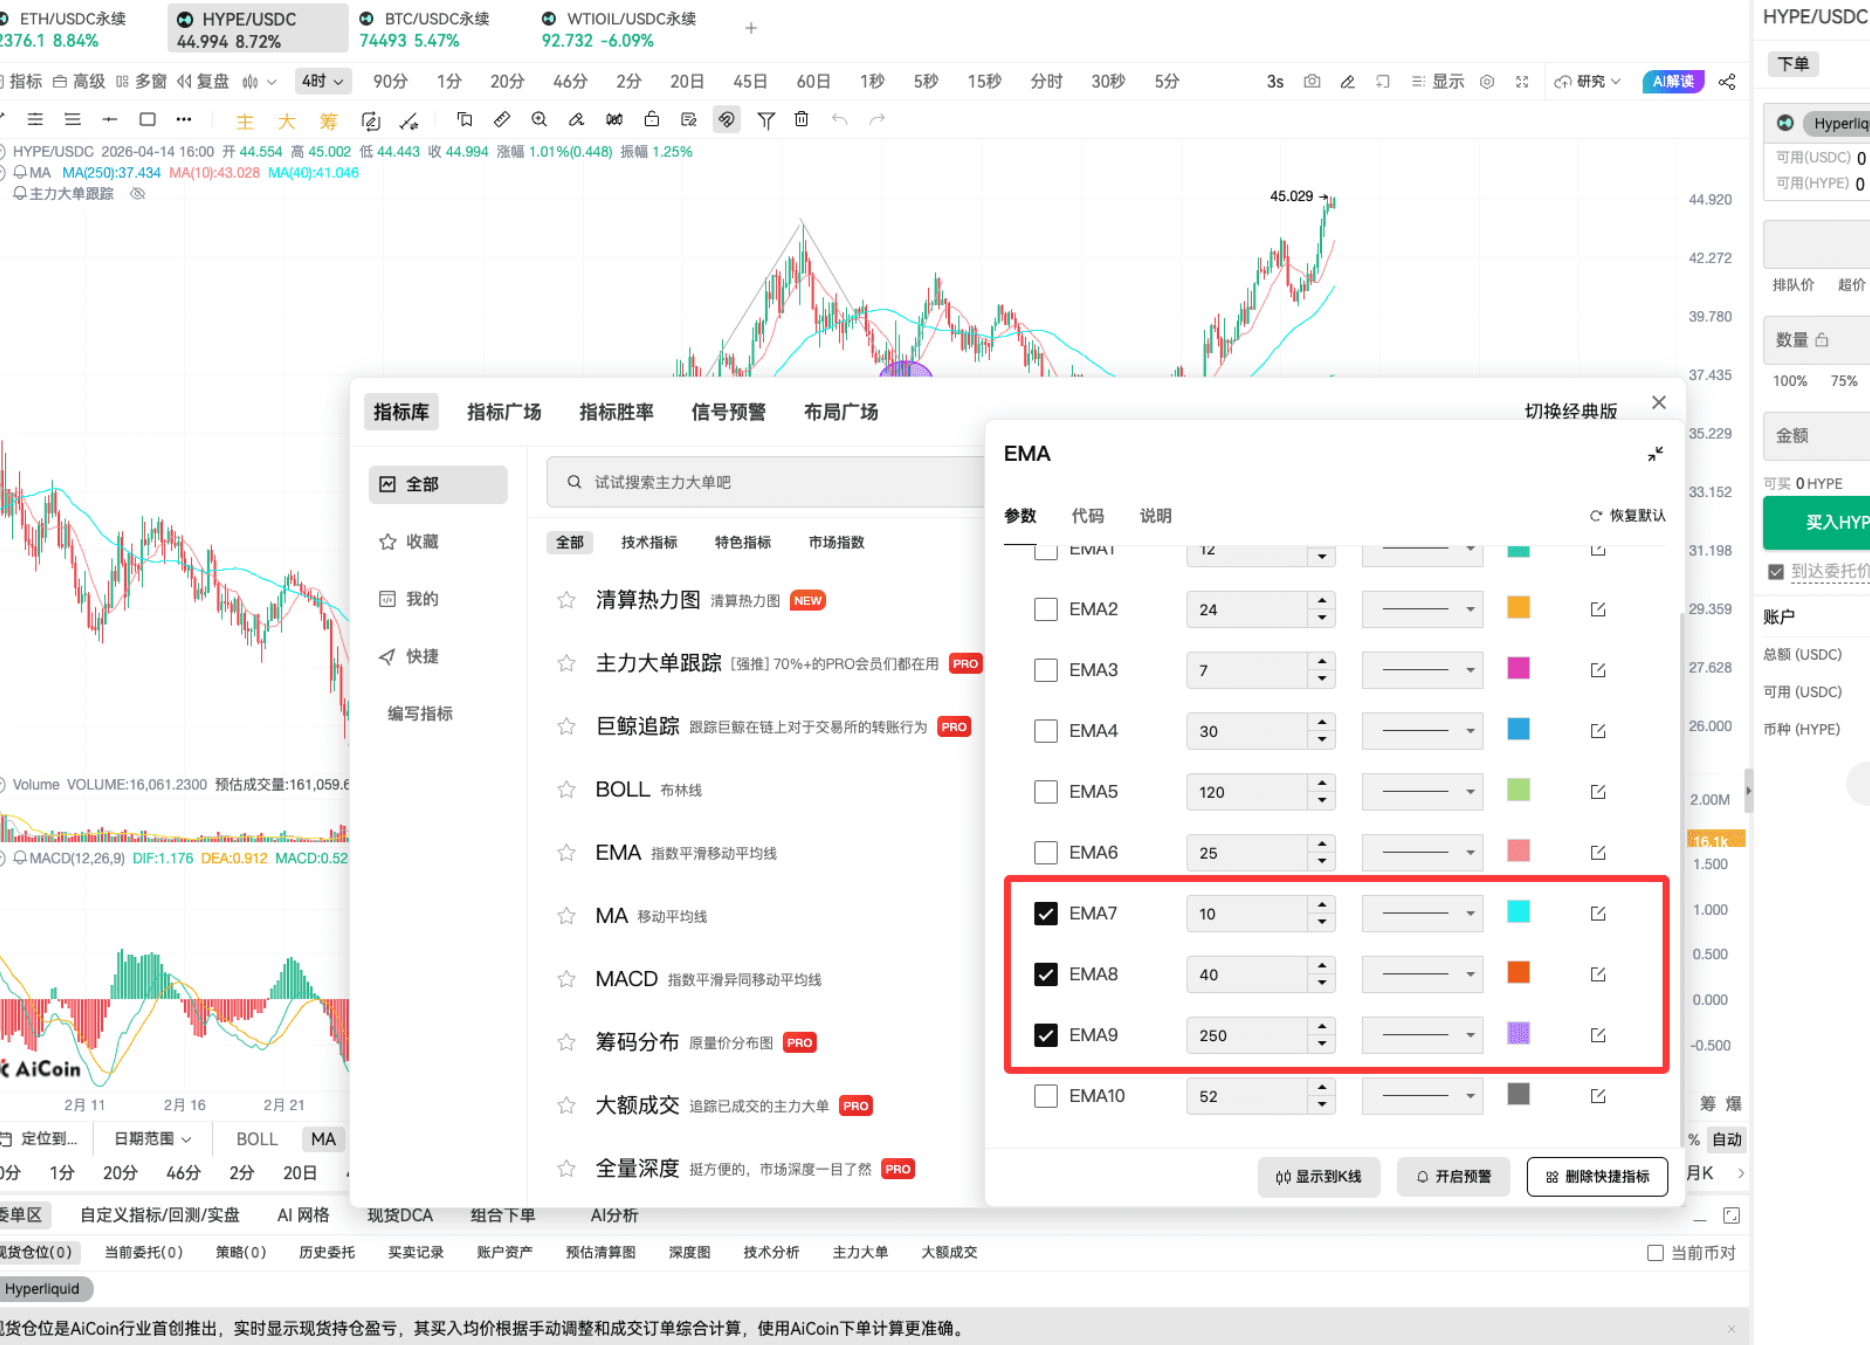Change the EMA9 purple color swatch

(1518, 1035)
